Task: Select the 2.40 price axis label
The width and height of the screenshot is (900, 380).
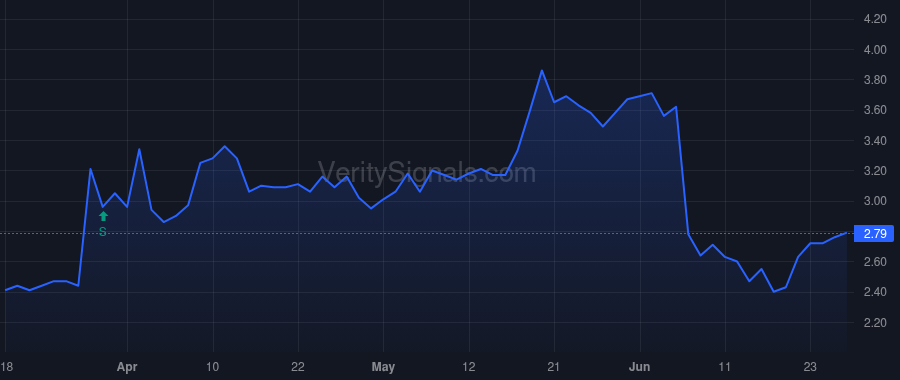Action: [875, 292]
